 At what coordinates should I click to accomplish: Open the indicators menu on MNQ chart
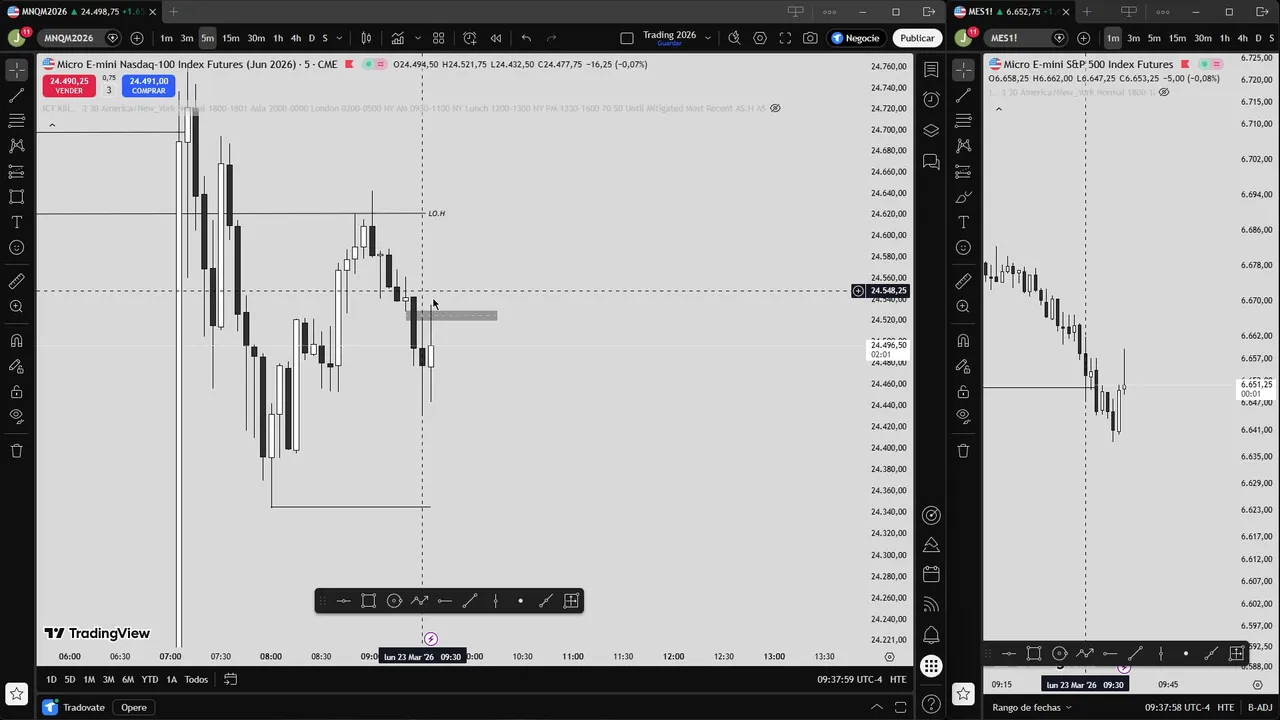point(398,38)
